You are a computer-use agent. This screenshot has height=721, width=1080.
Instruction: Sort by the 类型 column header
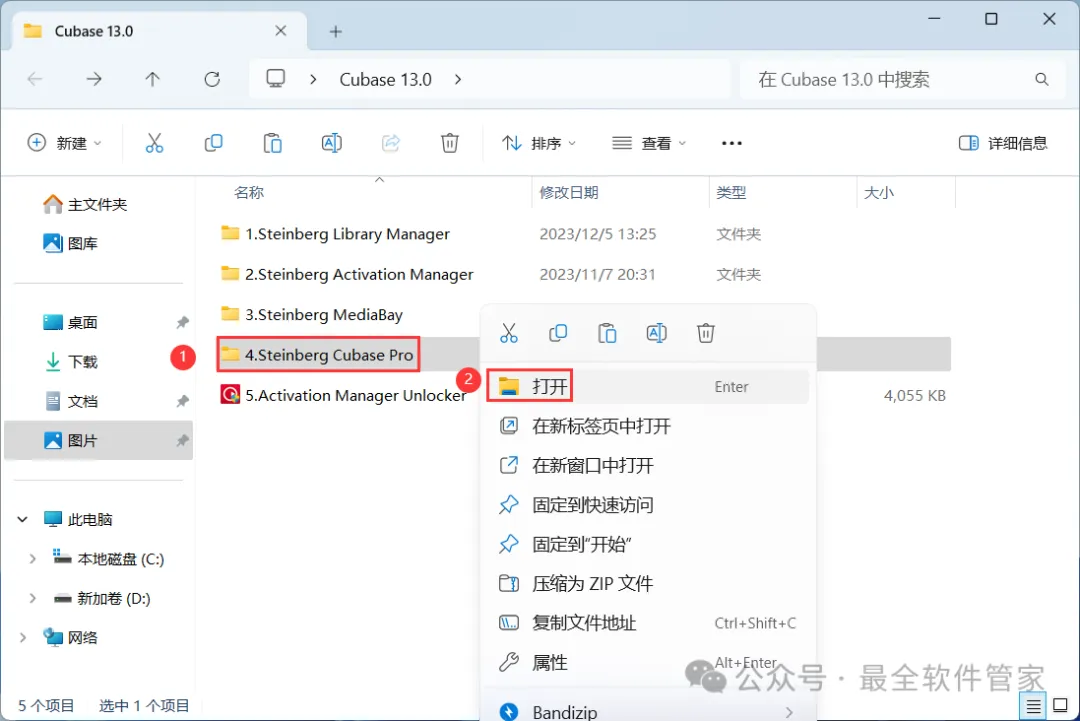731,193
